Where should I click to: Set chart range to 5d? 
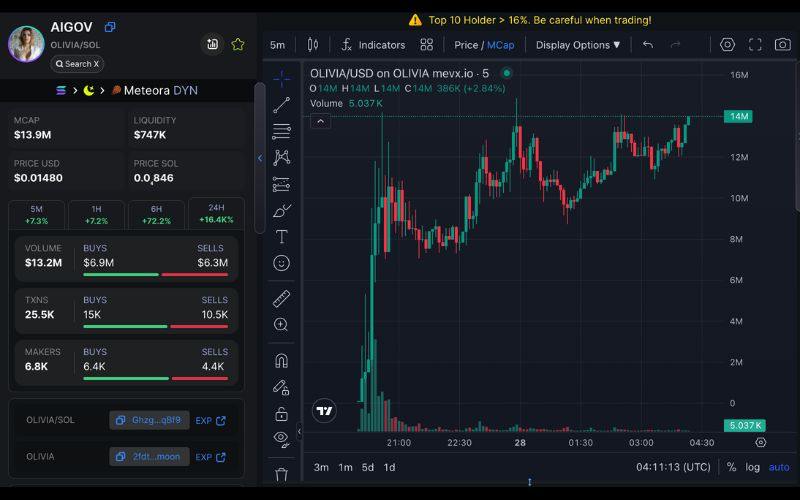click(368, 467)
